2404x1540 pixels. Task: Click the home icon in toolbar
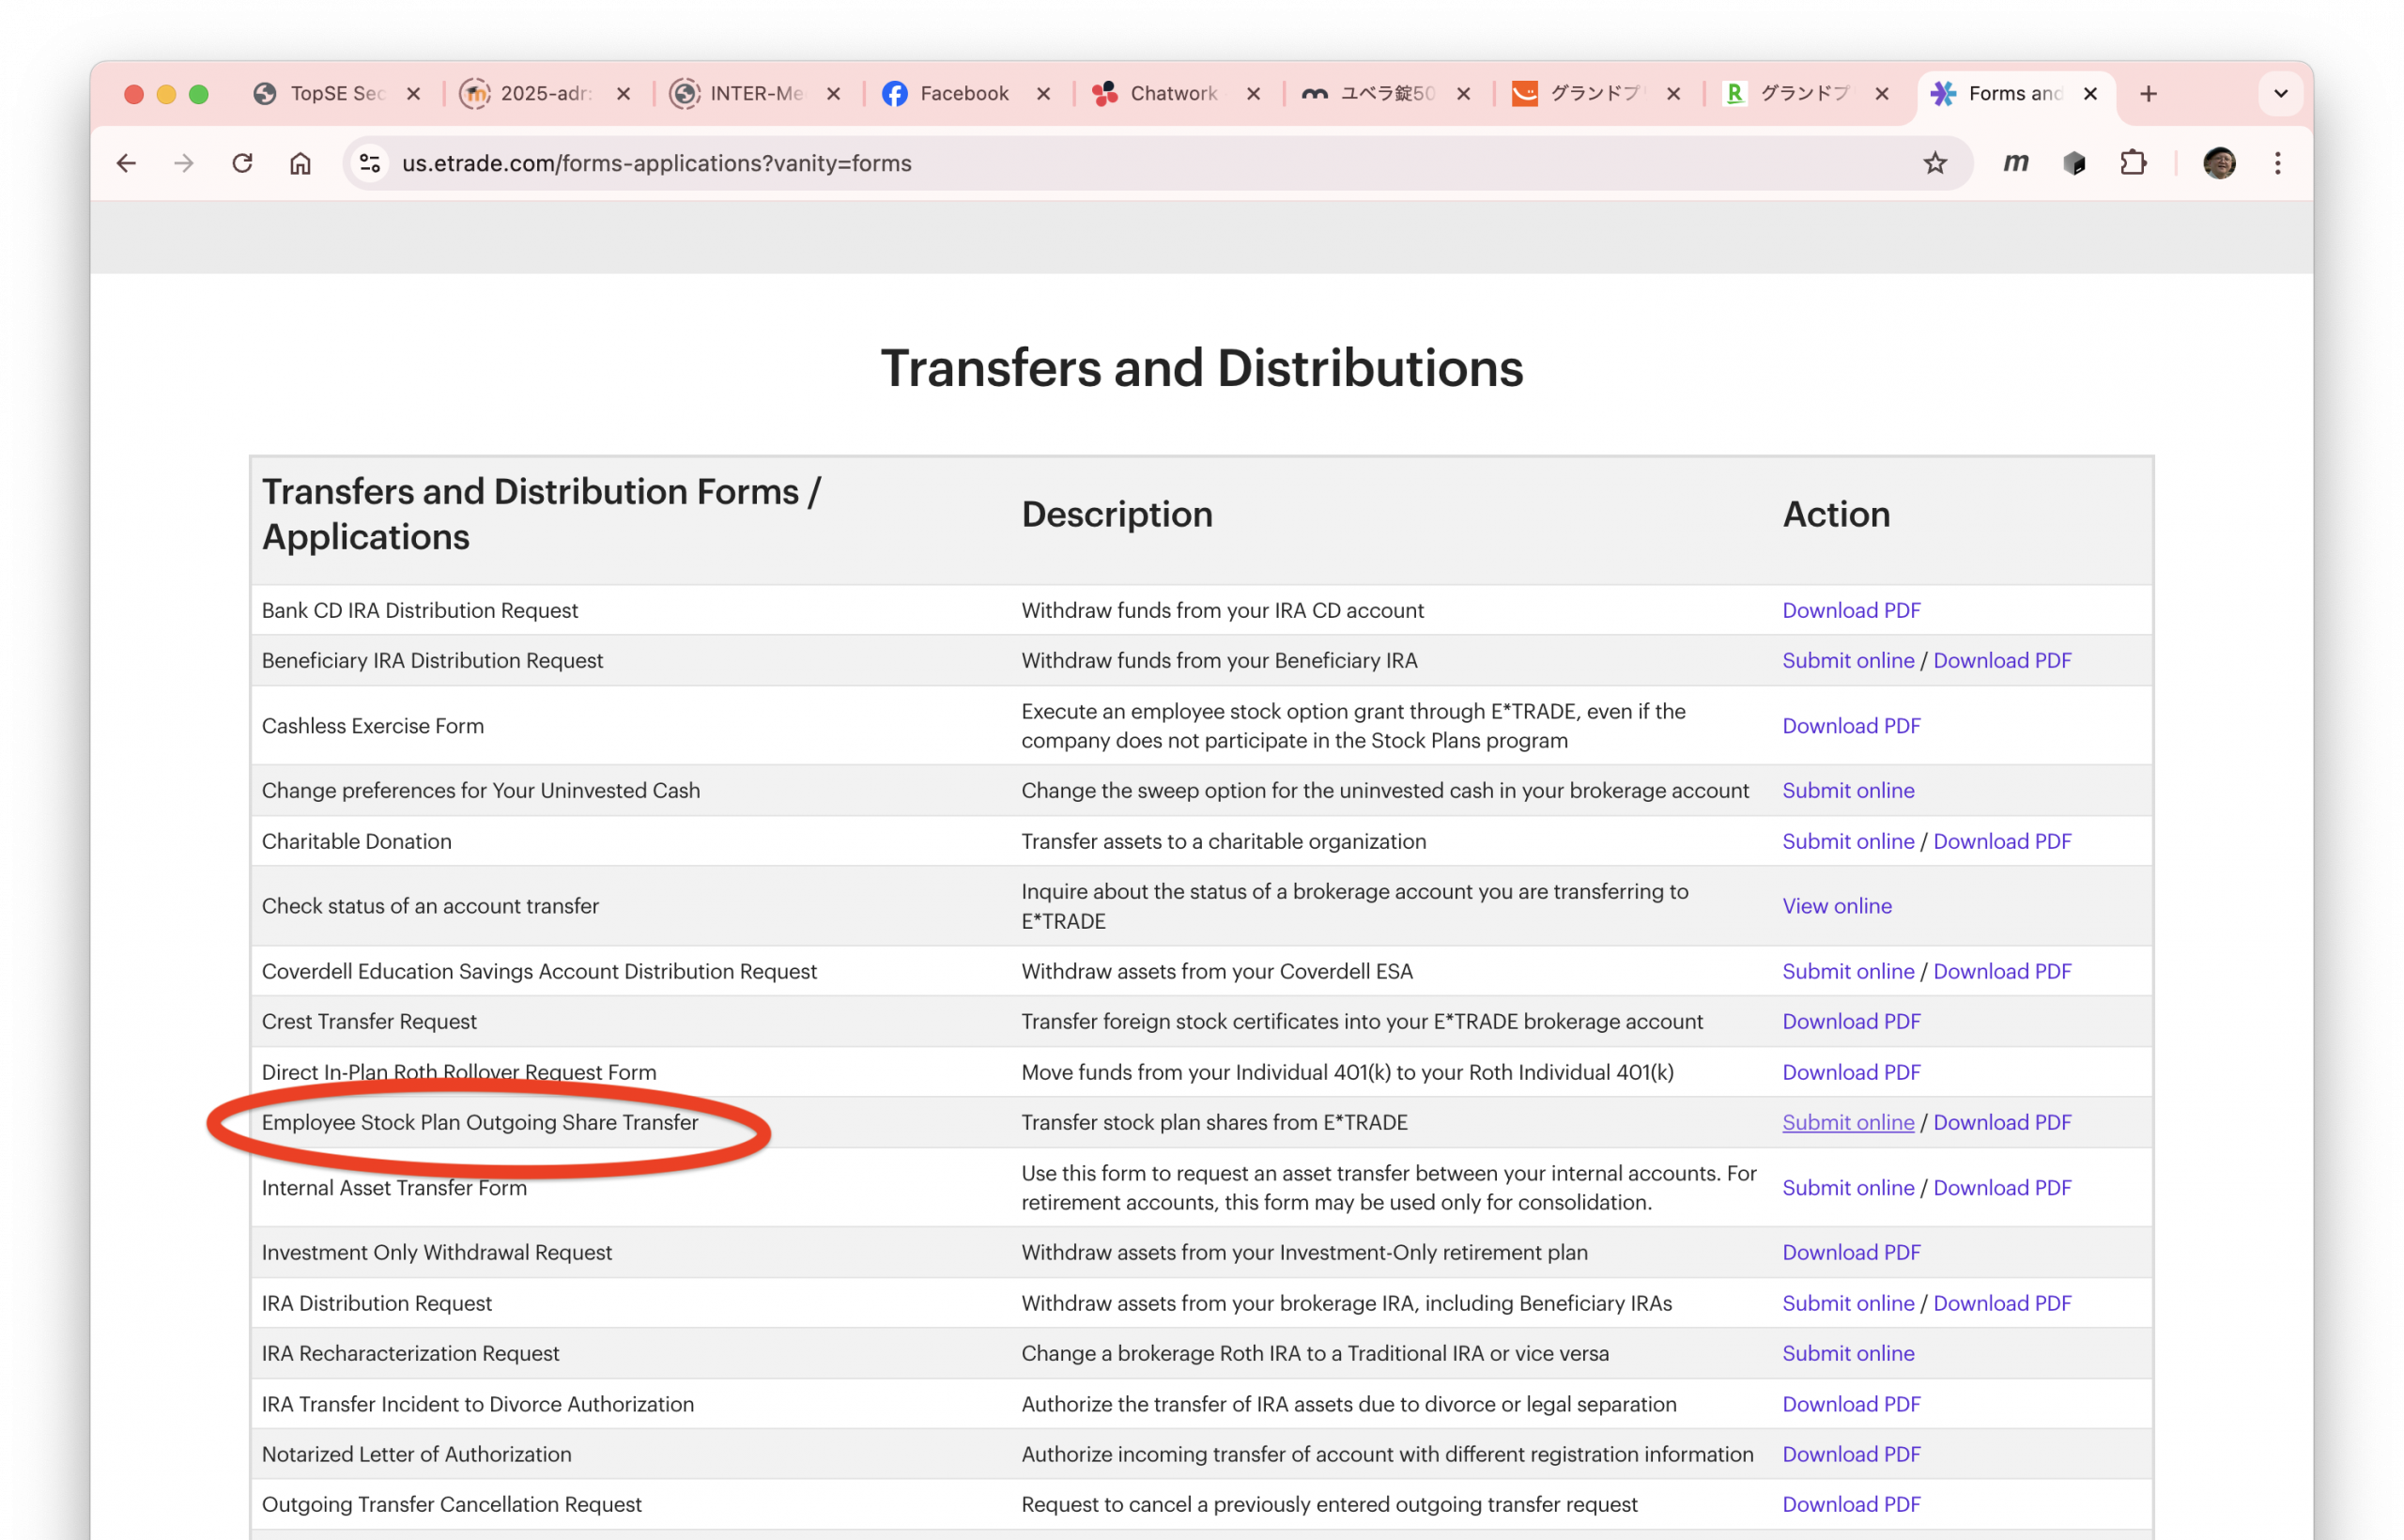point(300,163)
